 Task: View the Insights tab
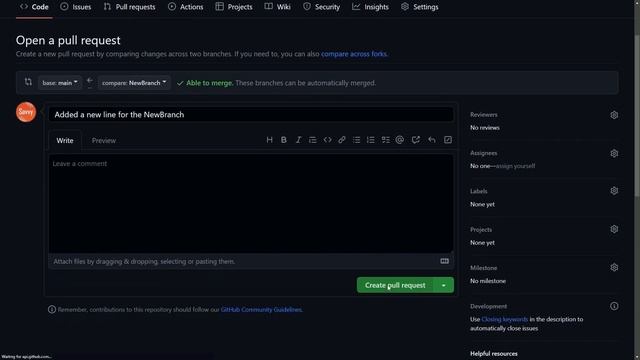pos(370,7)
